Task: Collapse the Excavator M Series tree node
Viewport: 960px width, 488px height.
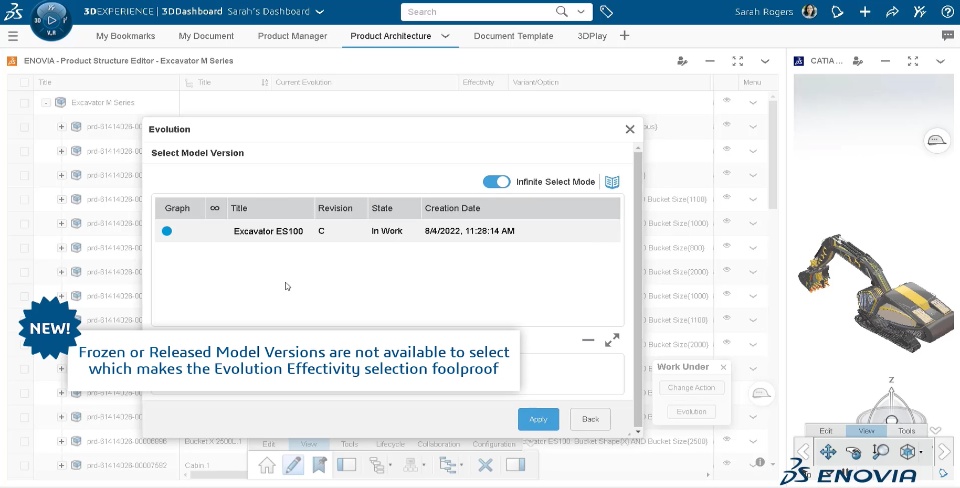Action: tap(45, 103)
